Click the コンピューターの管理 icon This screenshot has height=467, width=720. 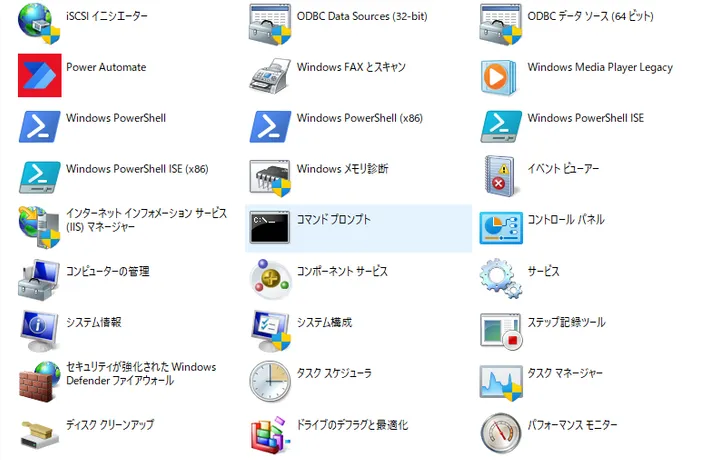(39, 280)
